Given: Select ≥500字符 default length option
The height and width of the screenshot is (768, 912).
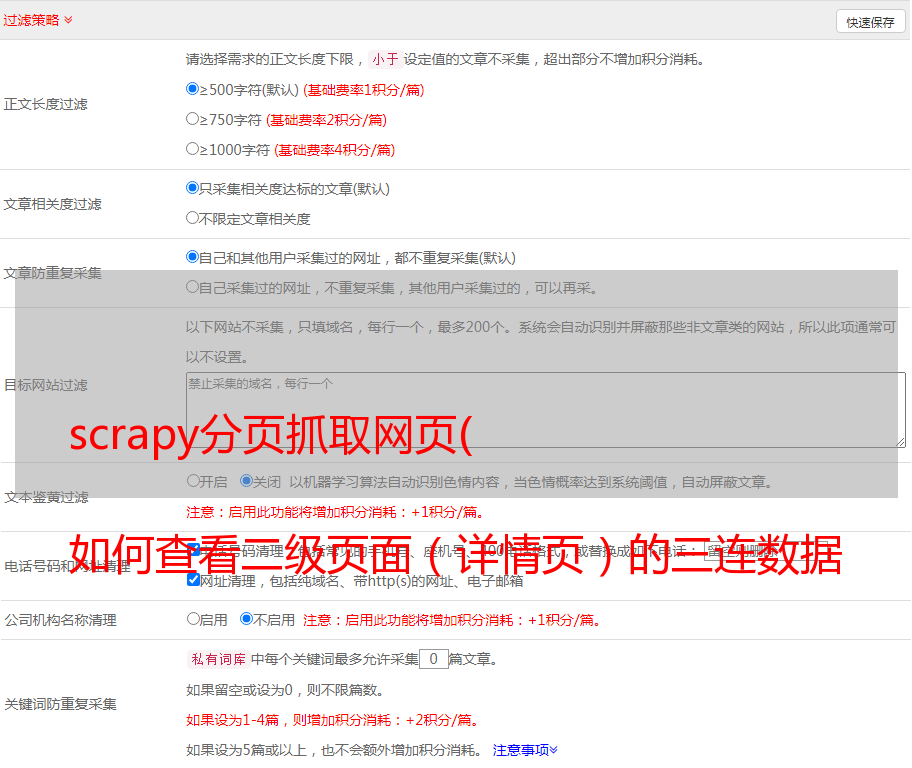Looking at the screenshot, I should click(193, 89).
